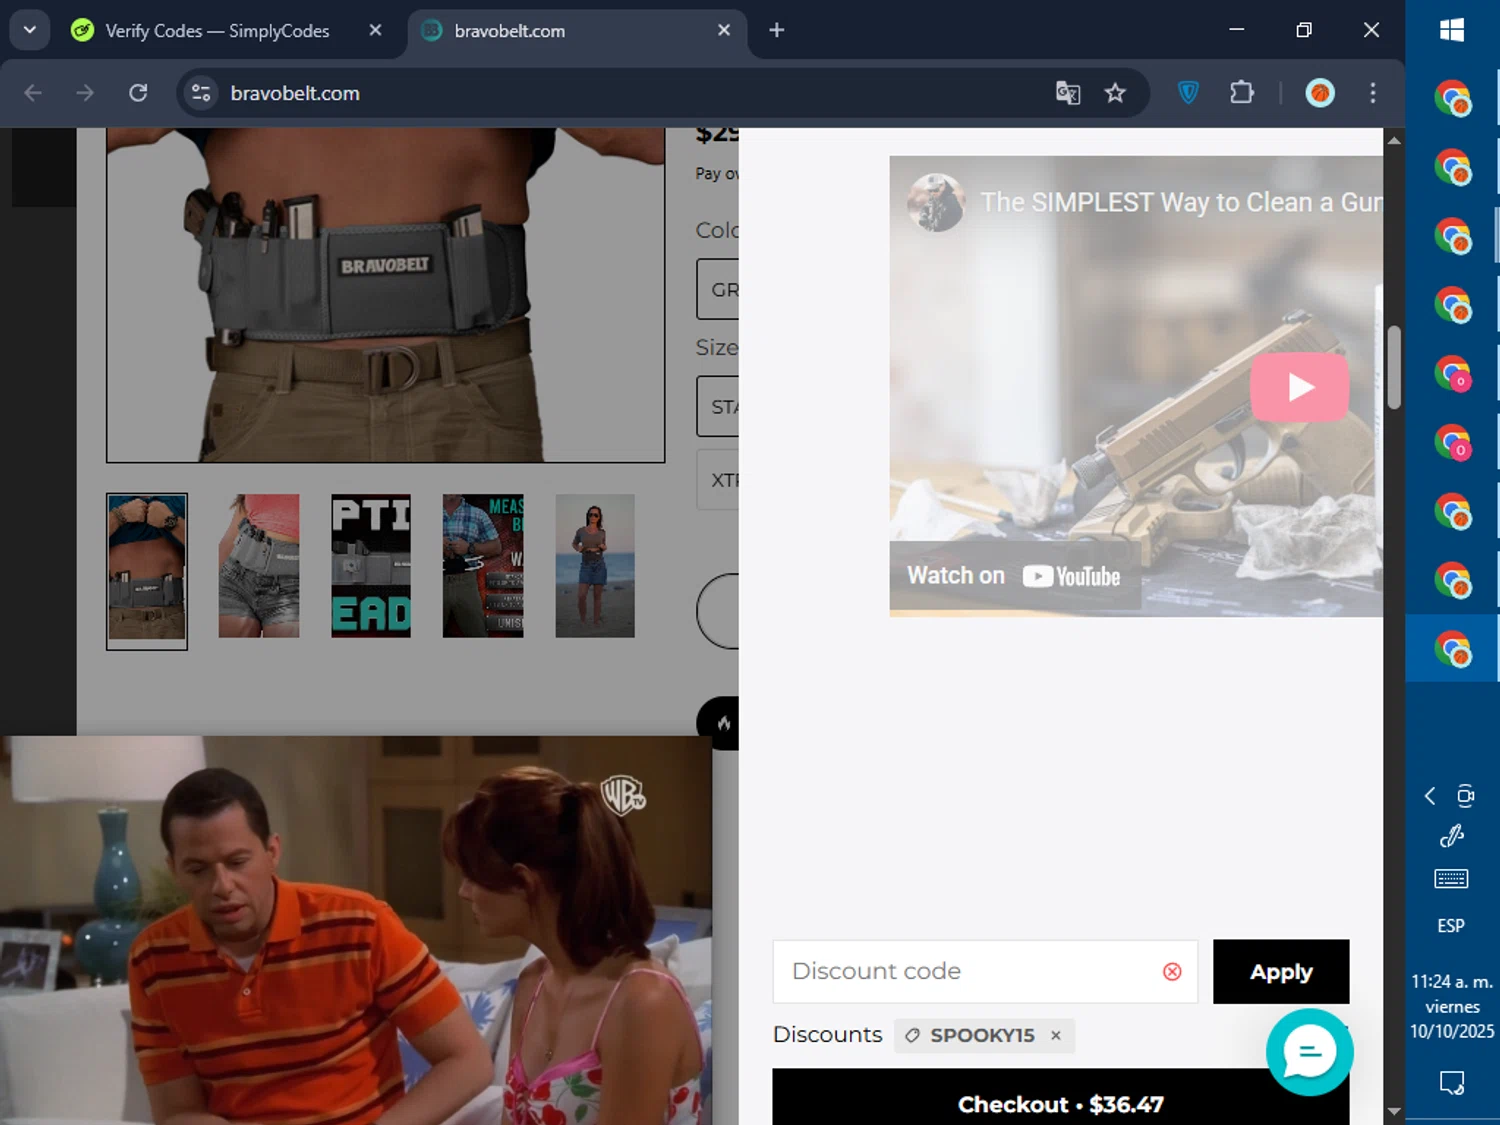This screenshot has width=1500, height=1125.
Task: Open a new browser tab
Action: click(x=777, y=30)
